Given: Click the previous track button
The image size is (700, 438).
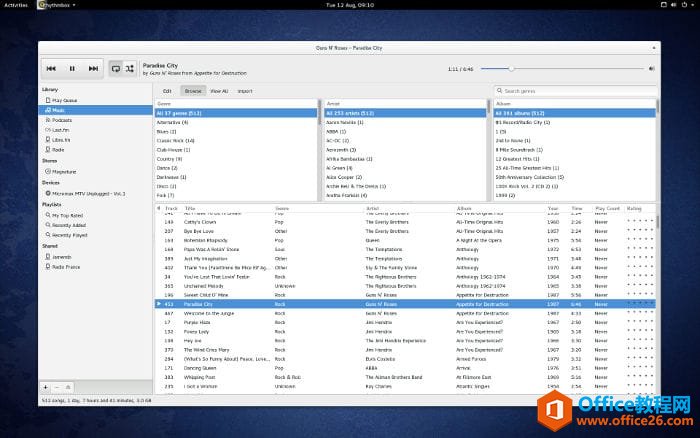Looking at the screenshot, I should pos(50,68).
